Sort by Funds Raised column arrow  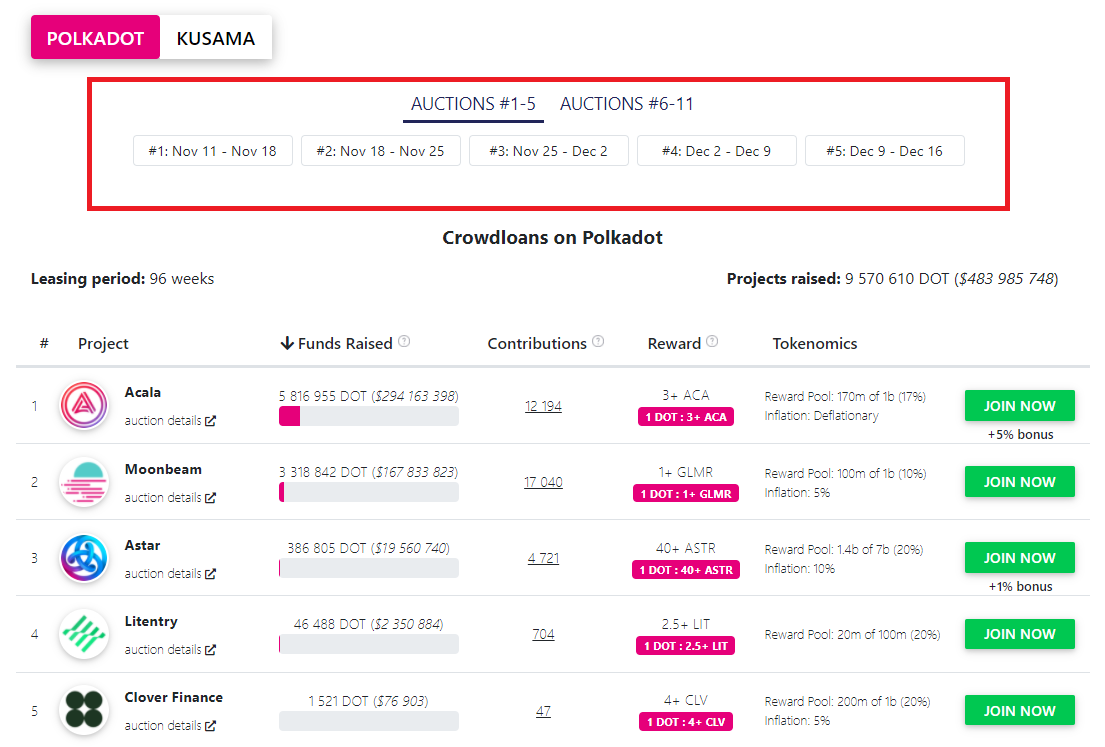287,344
